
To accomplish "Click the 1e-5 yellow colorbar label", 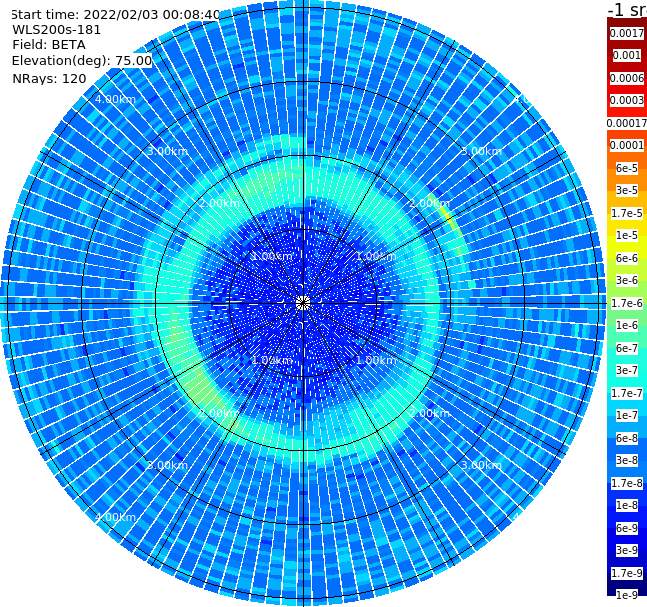I will [x=627, y=235].
